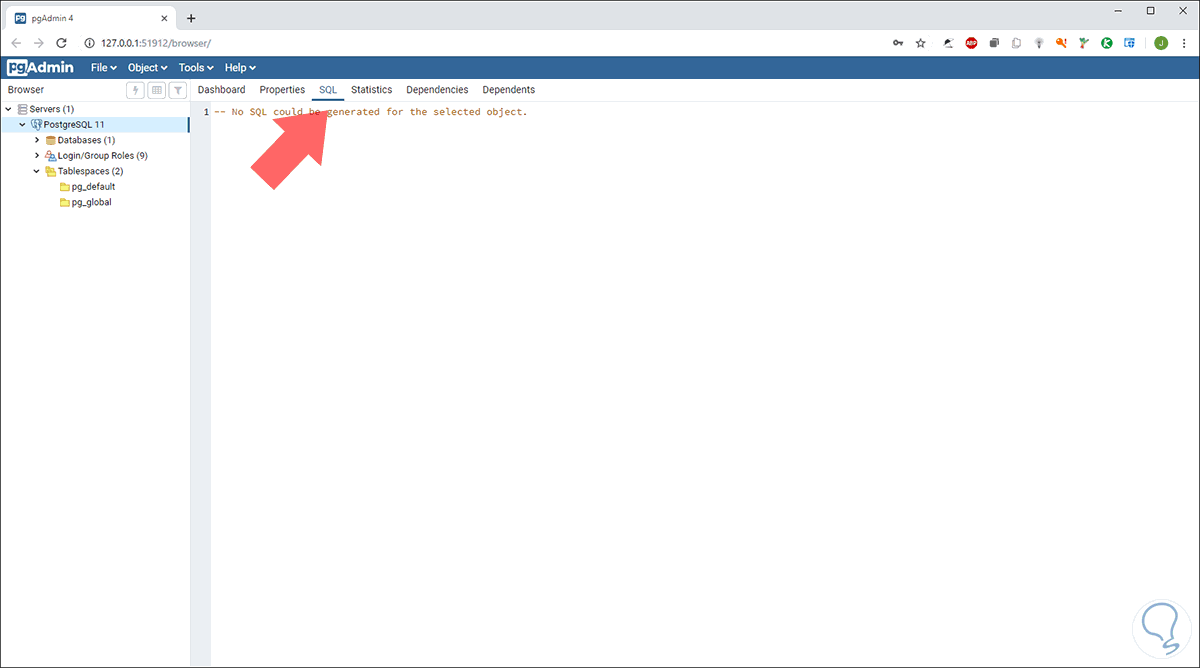Click the lightbulb extension icon
Screen dimensions: 1200x668
coord(1039,43)
